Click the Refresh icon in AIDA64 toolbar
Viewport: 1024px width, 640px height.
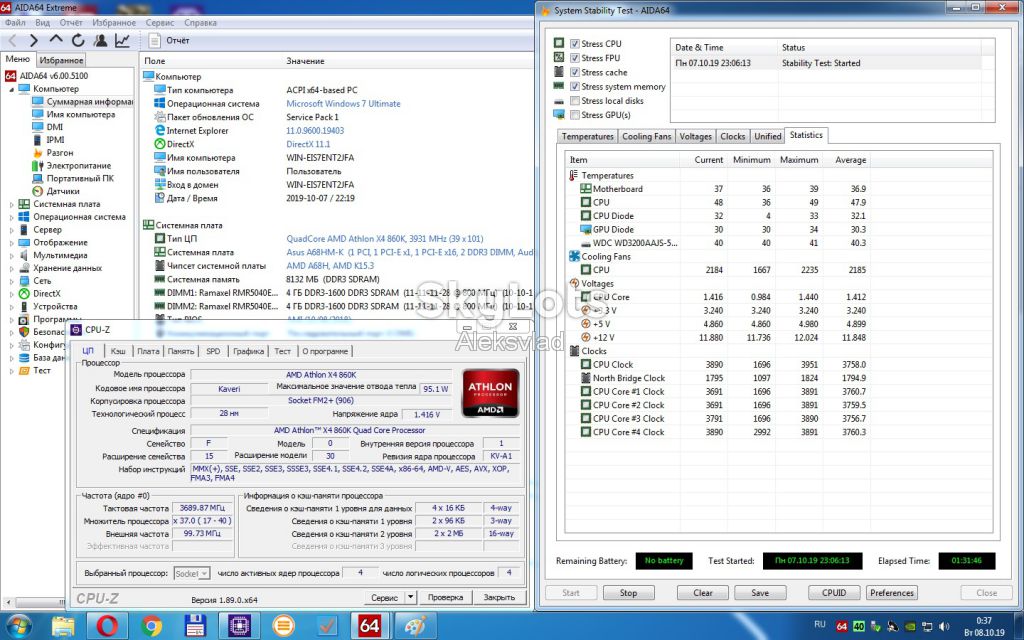click(x=78, y=40)
